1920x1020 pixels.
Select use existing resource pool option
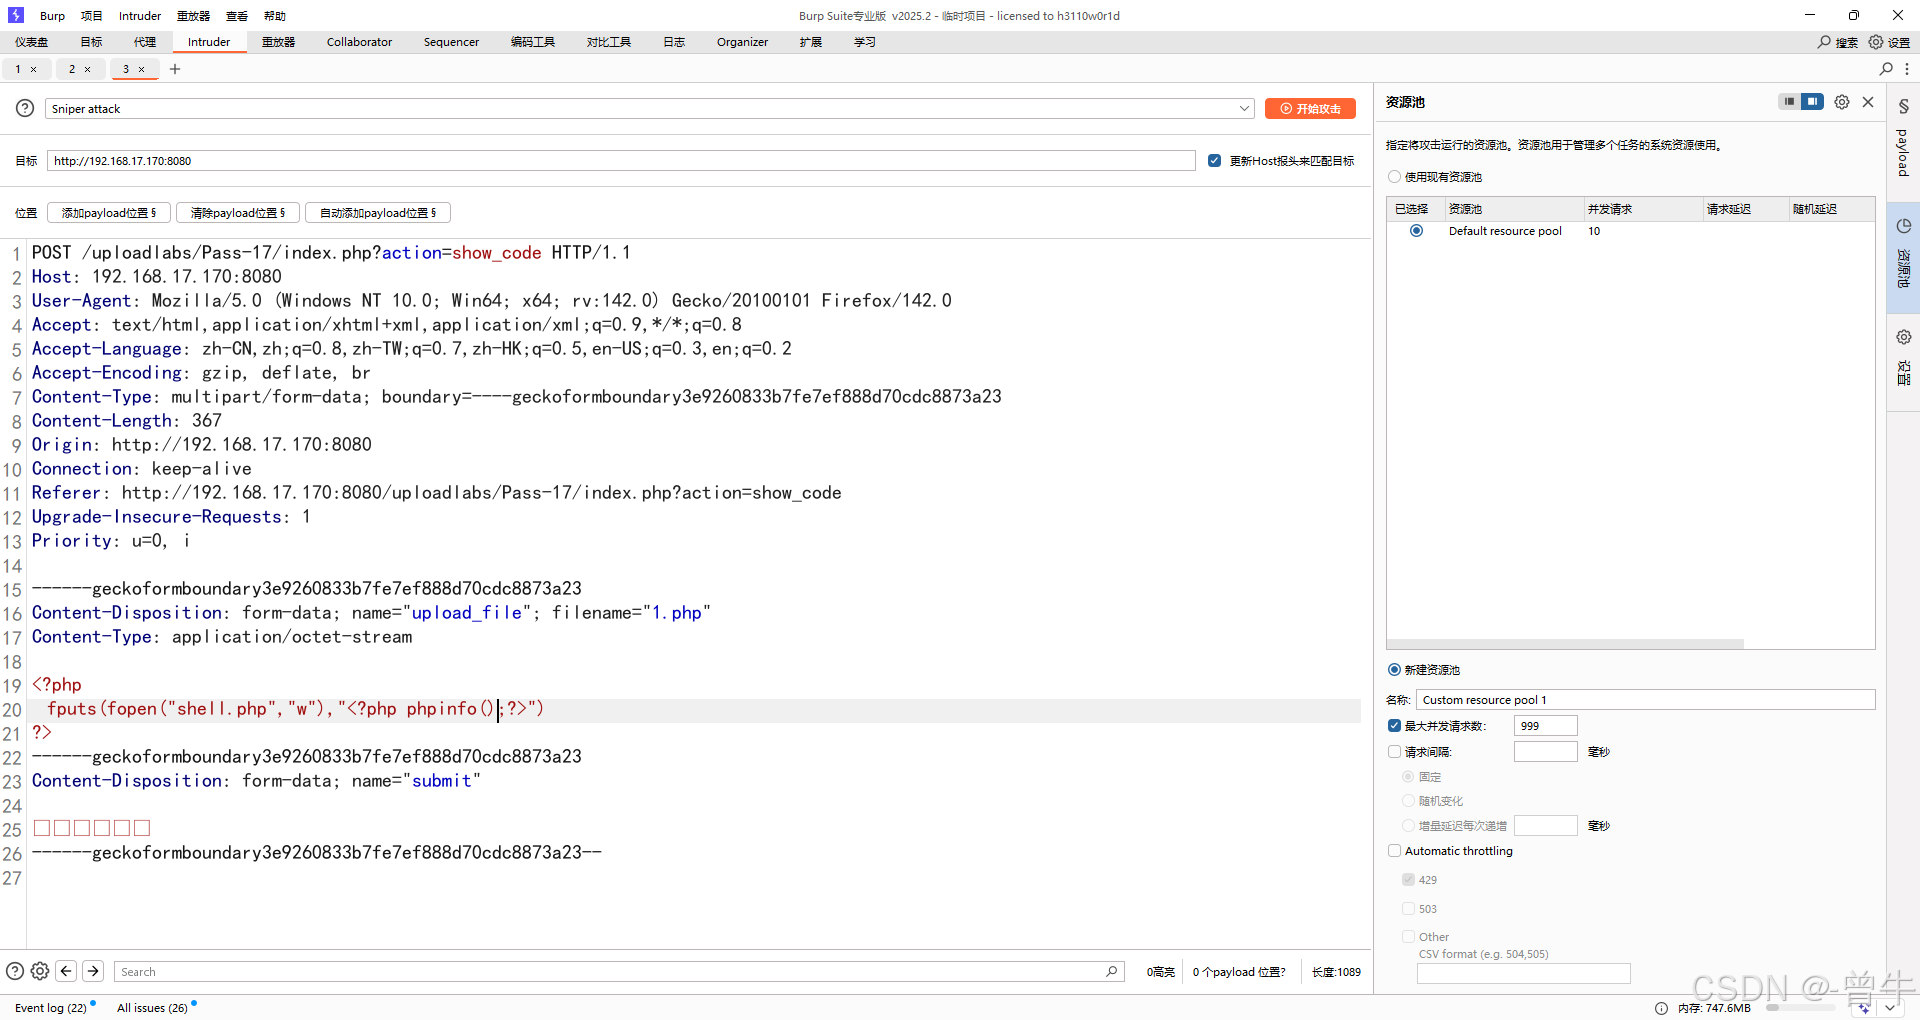coord(1394,176)
